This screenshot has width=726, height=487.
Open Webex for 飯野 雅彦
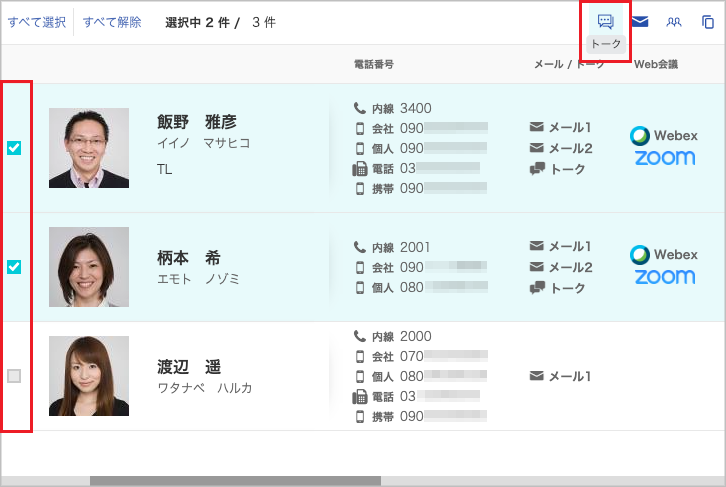pyautogui.click(x=664, y=136)
